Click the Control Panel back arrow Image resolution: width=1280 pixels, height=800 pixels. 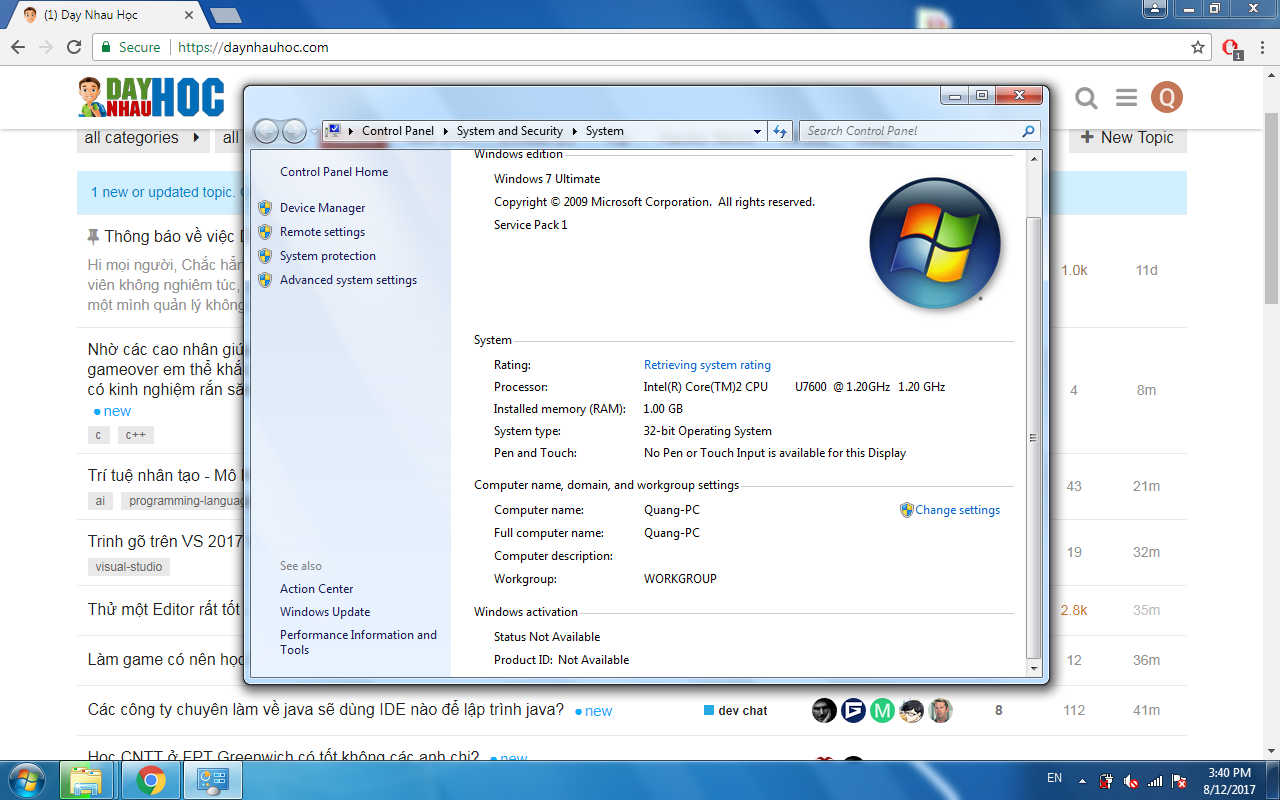tap(266, 131)
